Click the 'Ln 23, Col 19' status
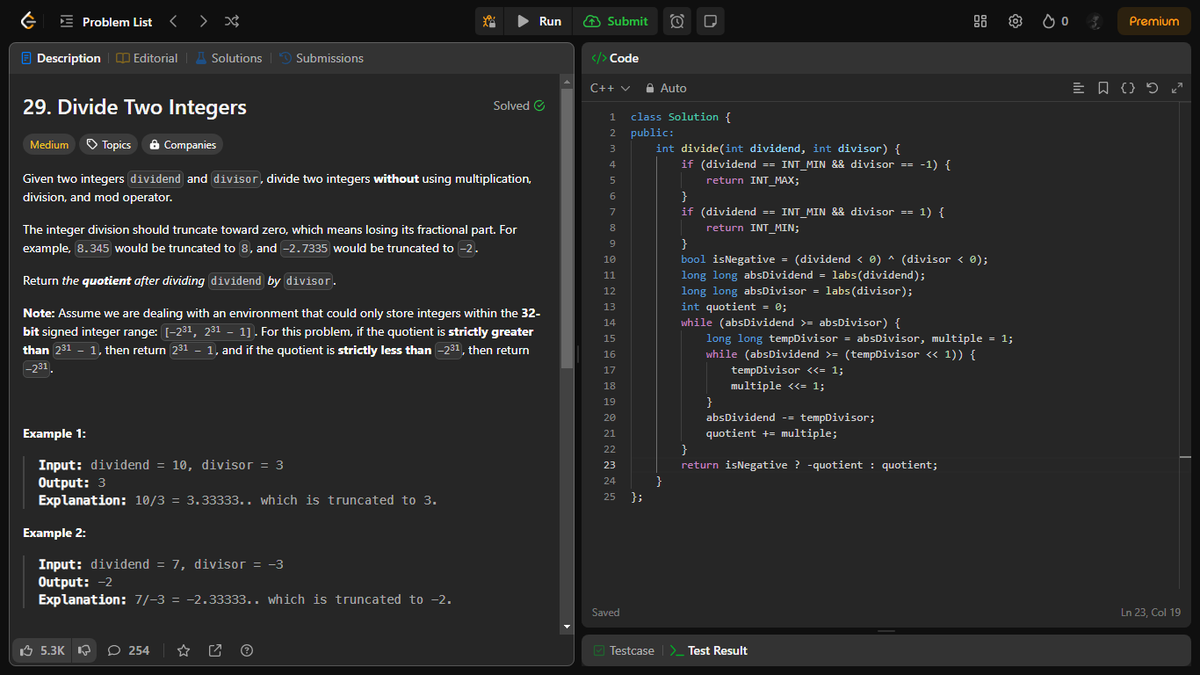 click(1151, 612)
